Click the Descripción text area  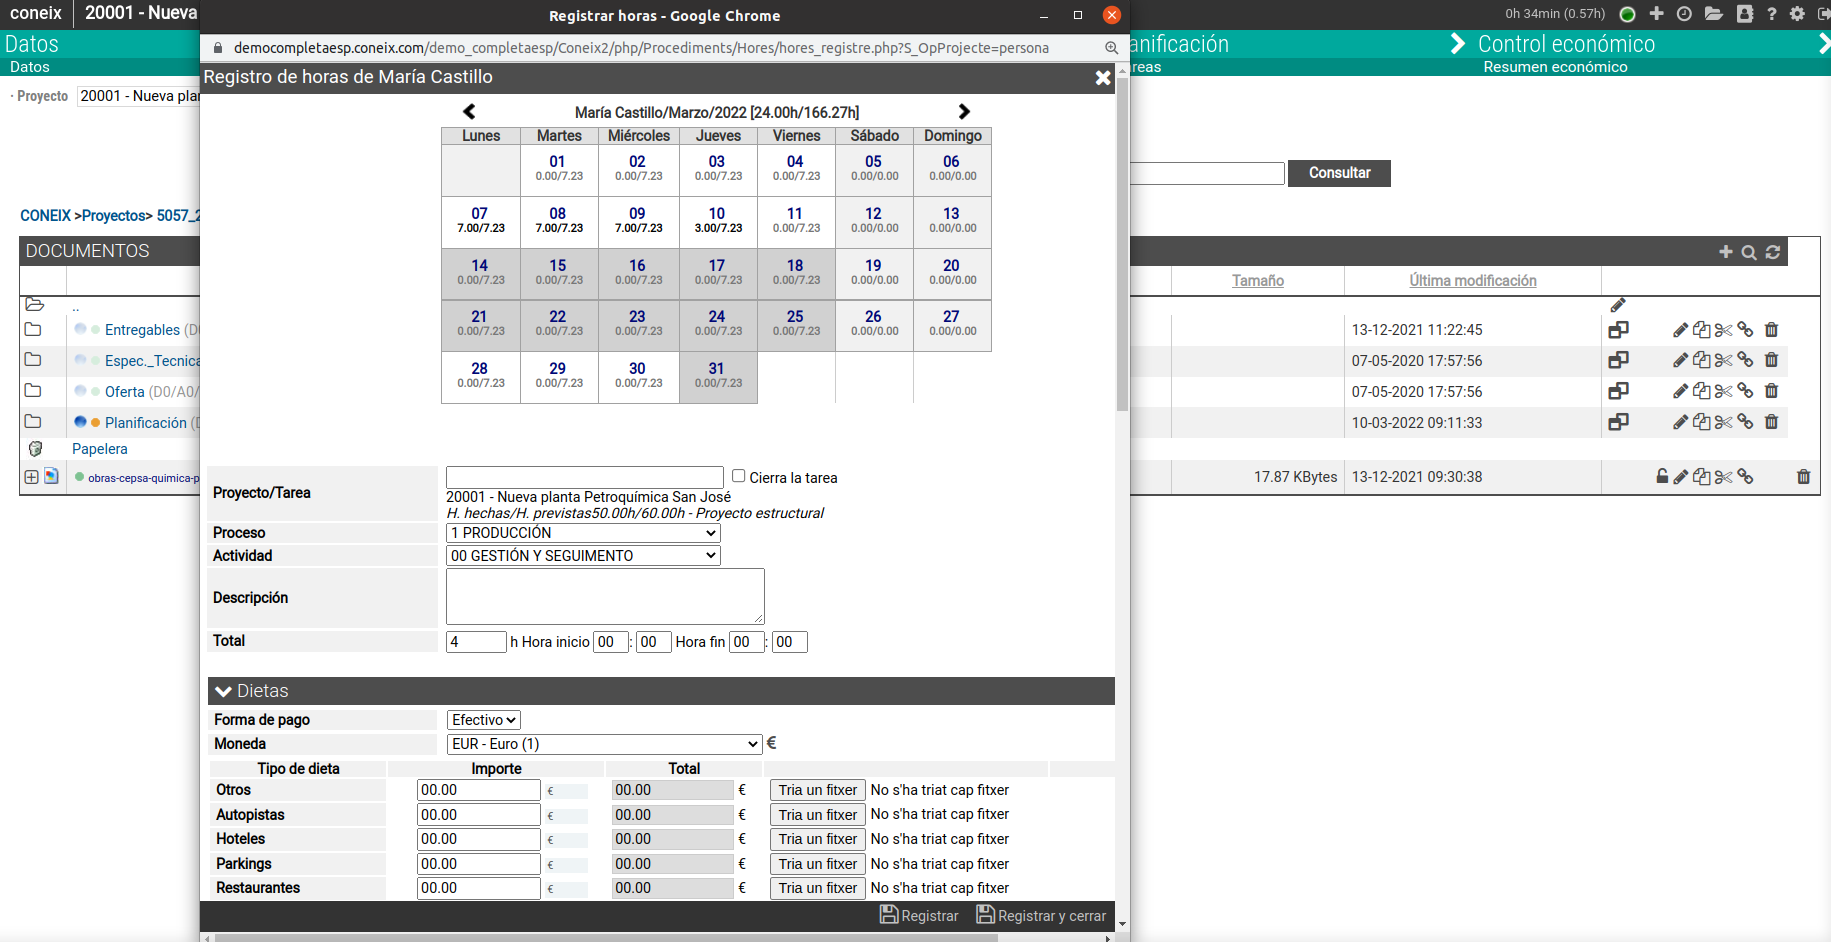tap(605, 596)
